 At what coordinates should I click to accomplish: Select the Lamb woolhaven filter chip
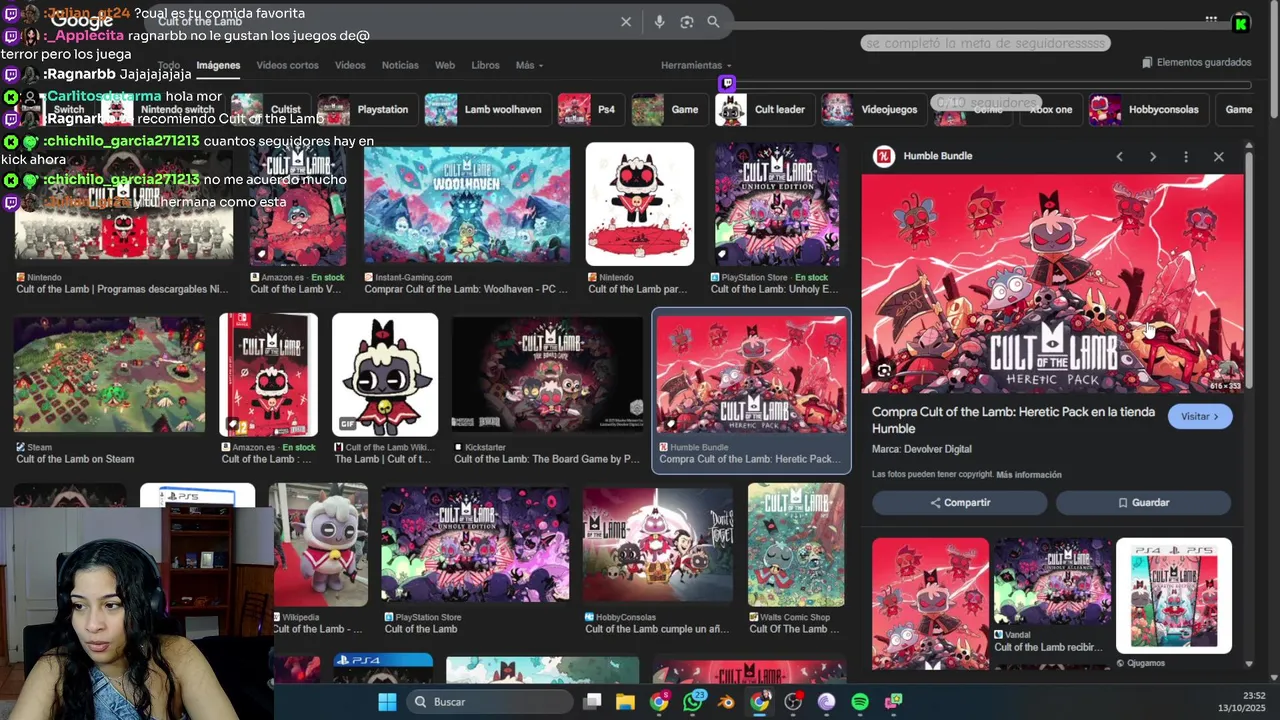click(486, 110)
